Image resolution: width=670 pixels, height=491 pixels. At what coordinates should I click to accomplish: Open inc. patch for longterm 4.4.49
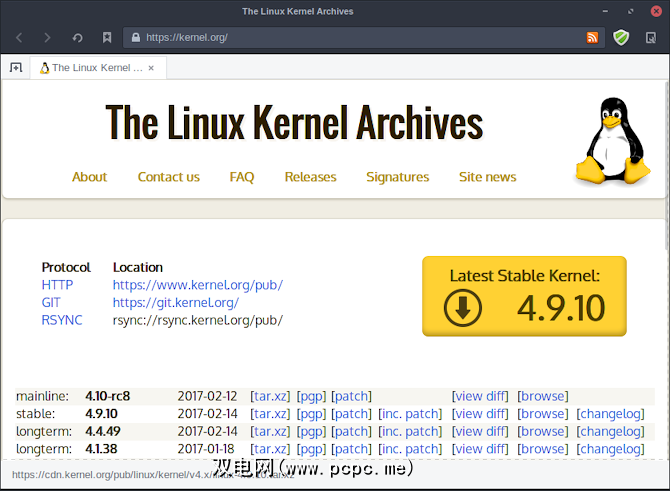coord(410,432)
